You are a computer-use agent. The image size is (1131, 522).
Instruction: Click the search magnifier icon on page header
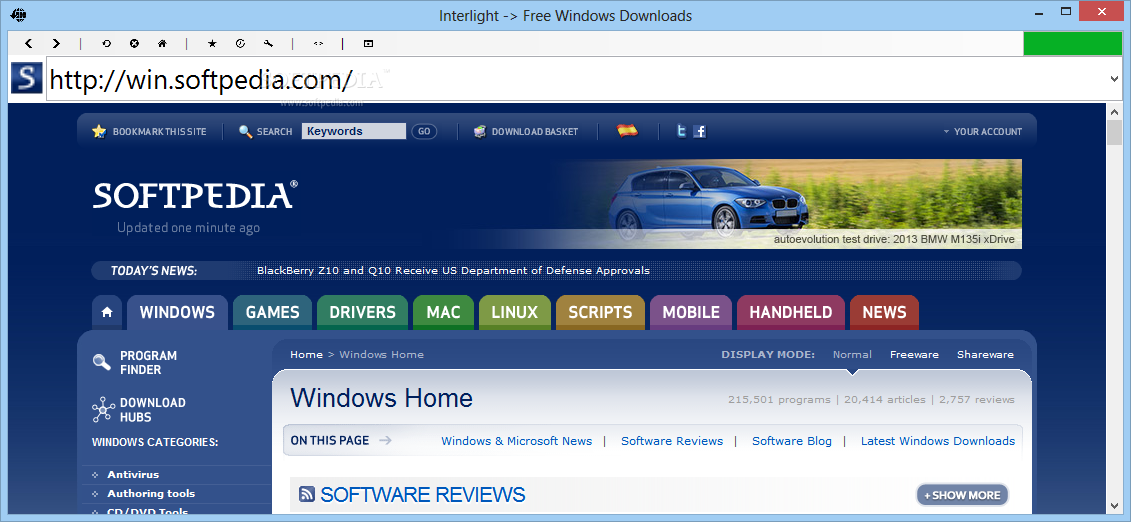[245, 131]
